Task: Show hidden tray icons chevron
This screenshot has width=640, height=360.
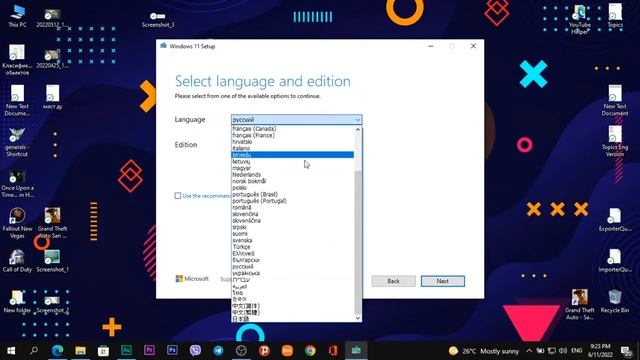Action: point(529,351)
